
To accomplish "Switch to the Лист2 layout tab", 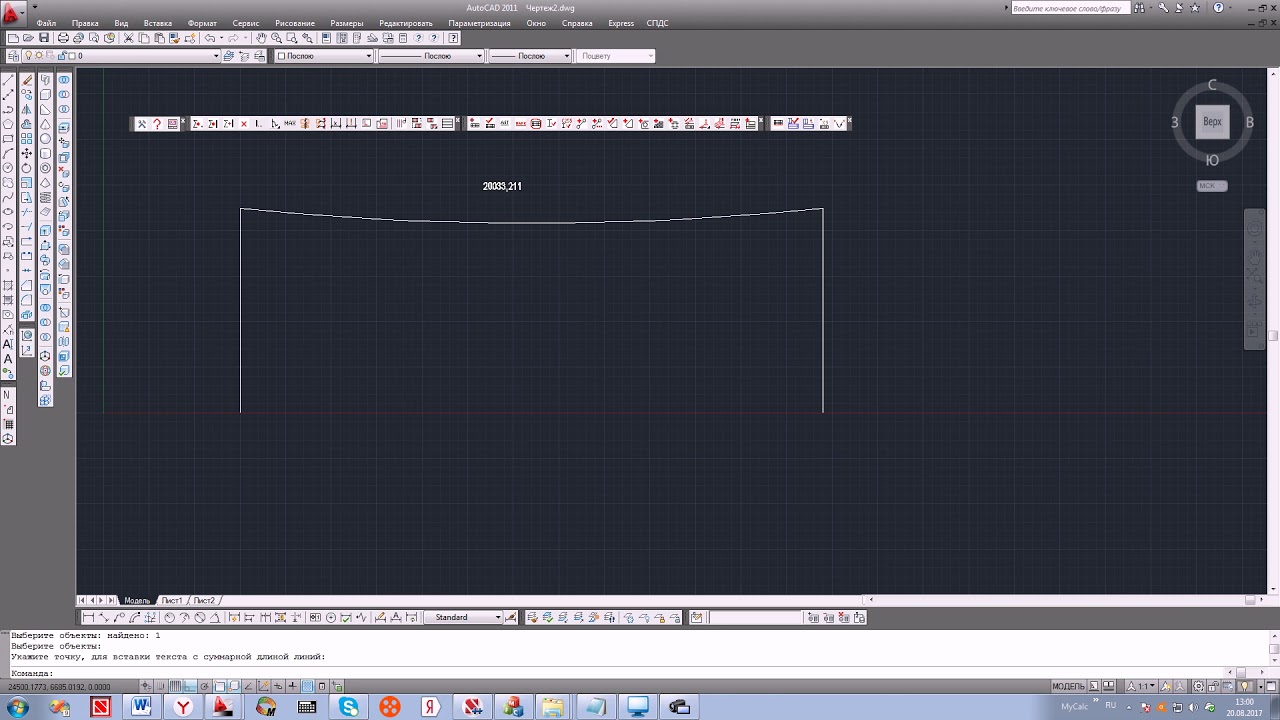I will coord(204,600).
